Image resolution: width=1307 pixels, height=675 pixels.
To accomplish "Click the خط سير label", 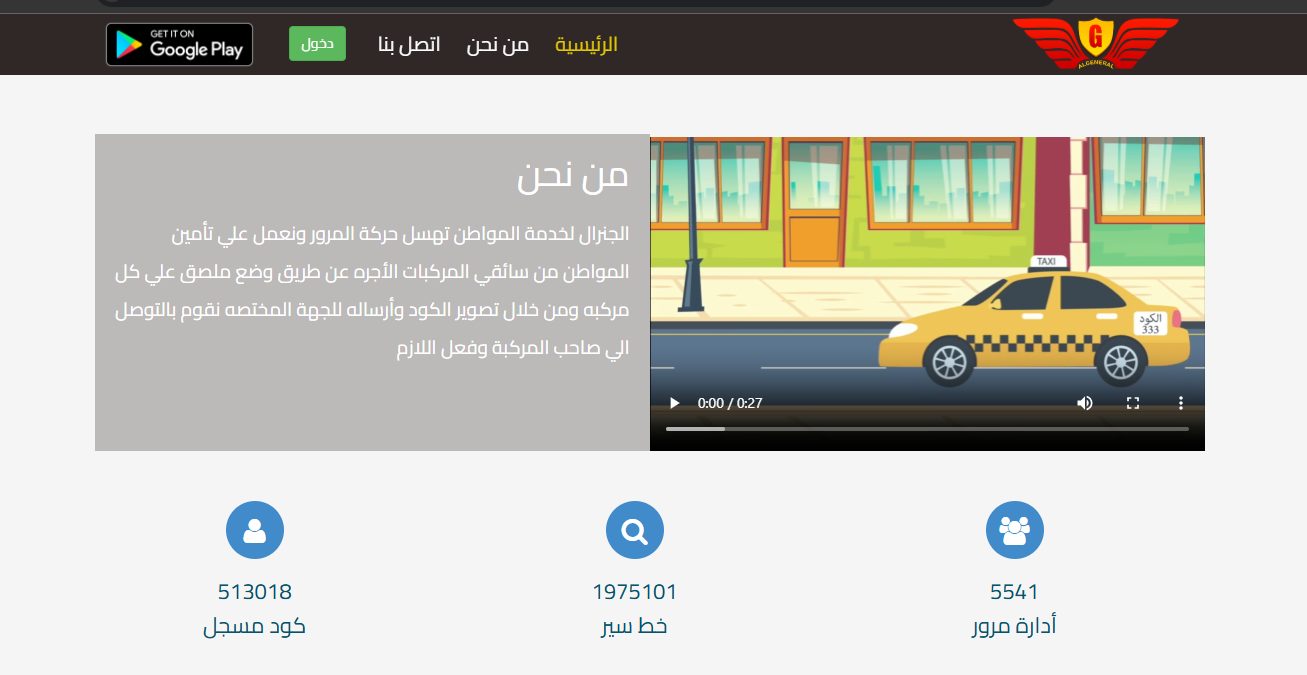I will point(635,627).
